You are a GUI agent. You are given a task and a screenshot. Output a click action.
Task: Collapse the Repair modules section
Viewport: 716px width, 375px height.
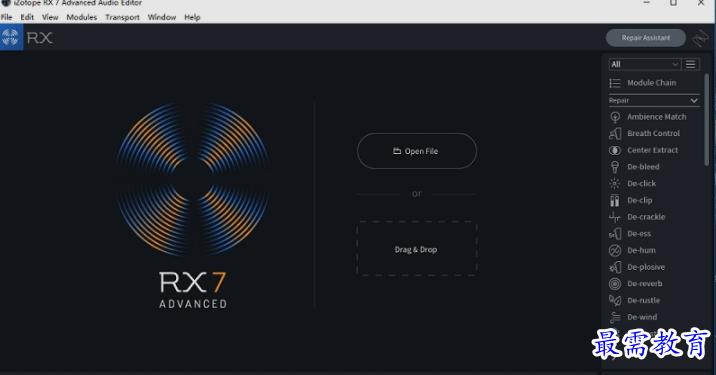tap(694, 100)
